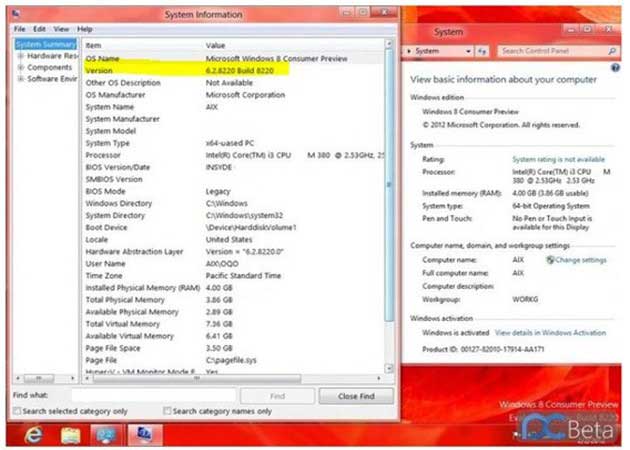Open the View menu

point(61,30)
